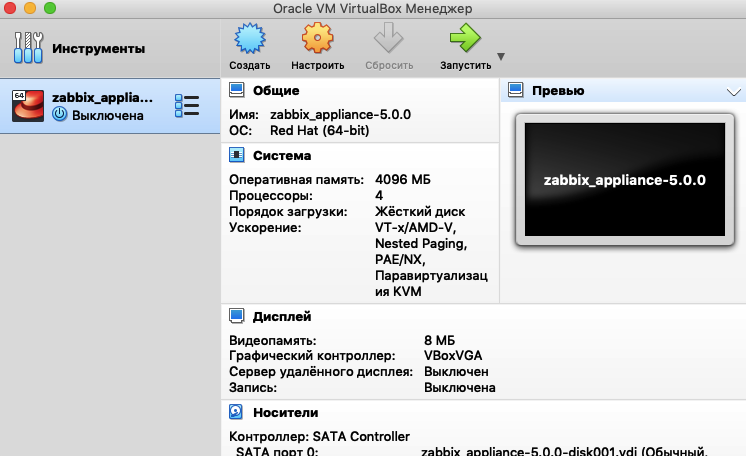Click the Система section chip icon
Screen dimensions: 746x456
pos(236,155)
